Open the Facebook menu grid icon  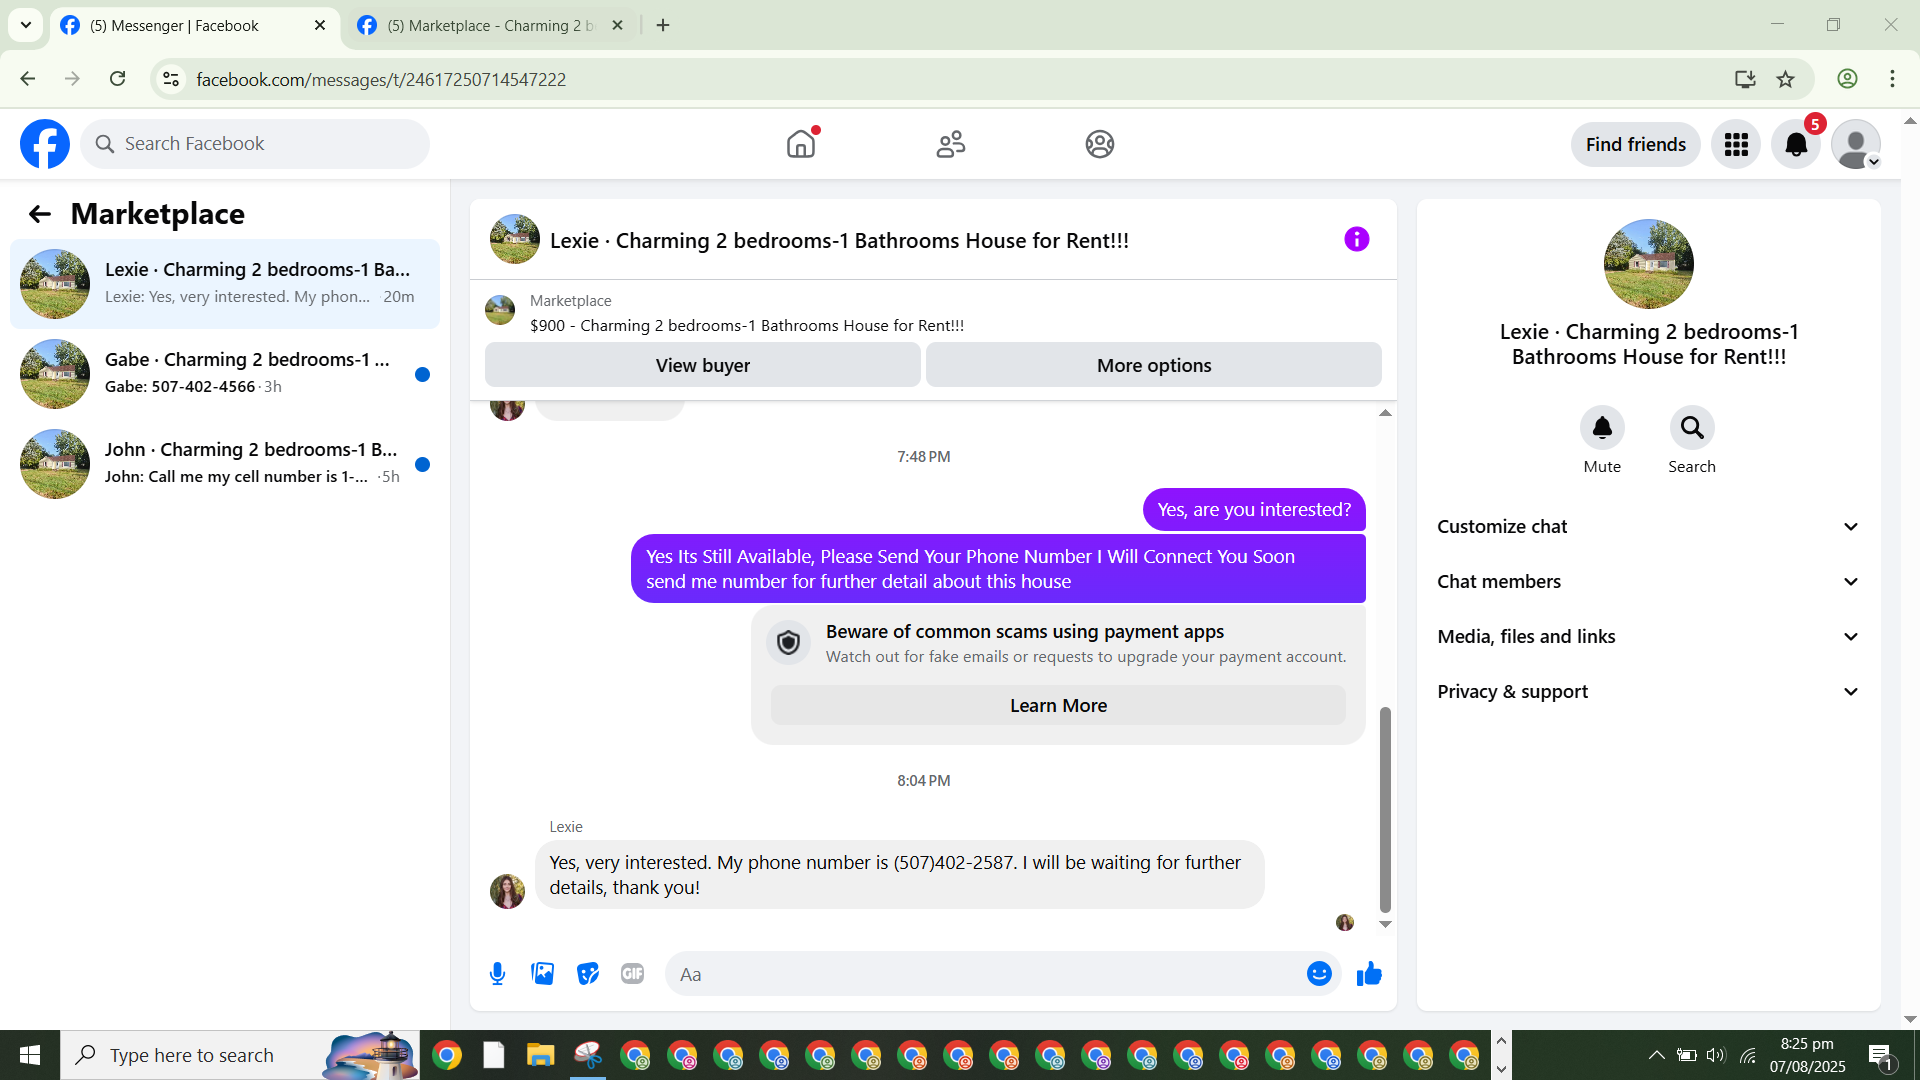pos(1736,145)
